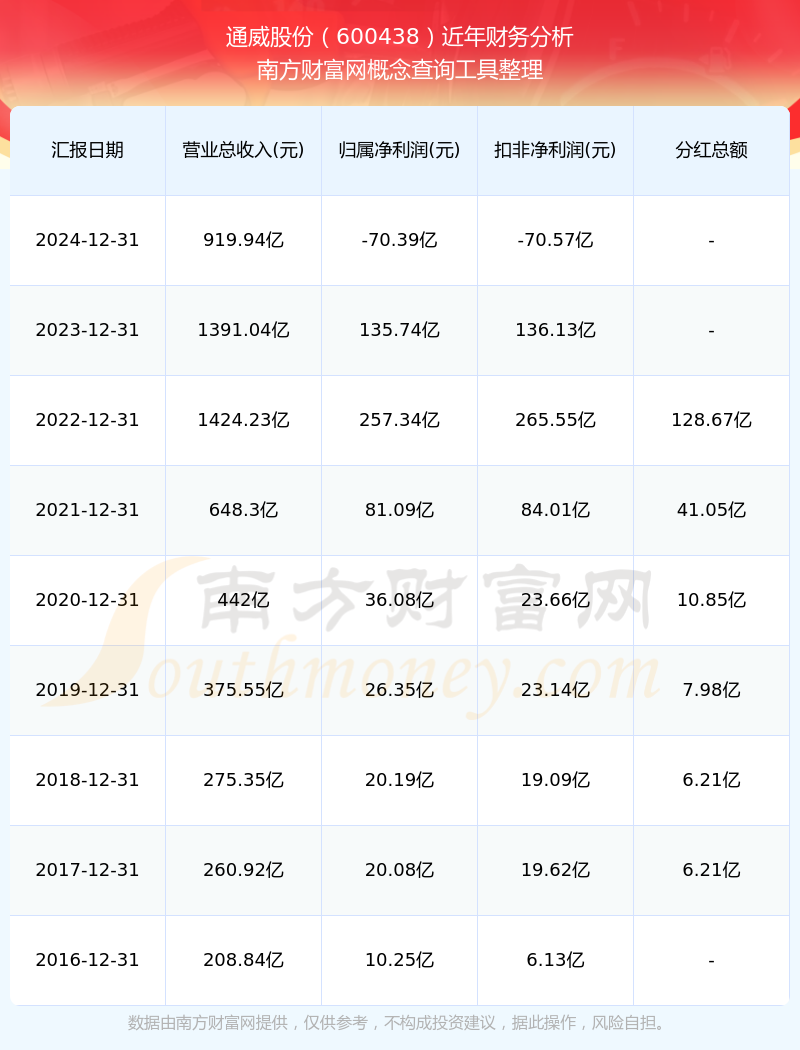Select the 6.21亿 dividend in 2017 row
800x1050 pixels.
712,871
